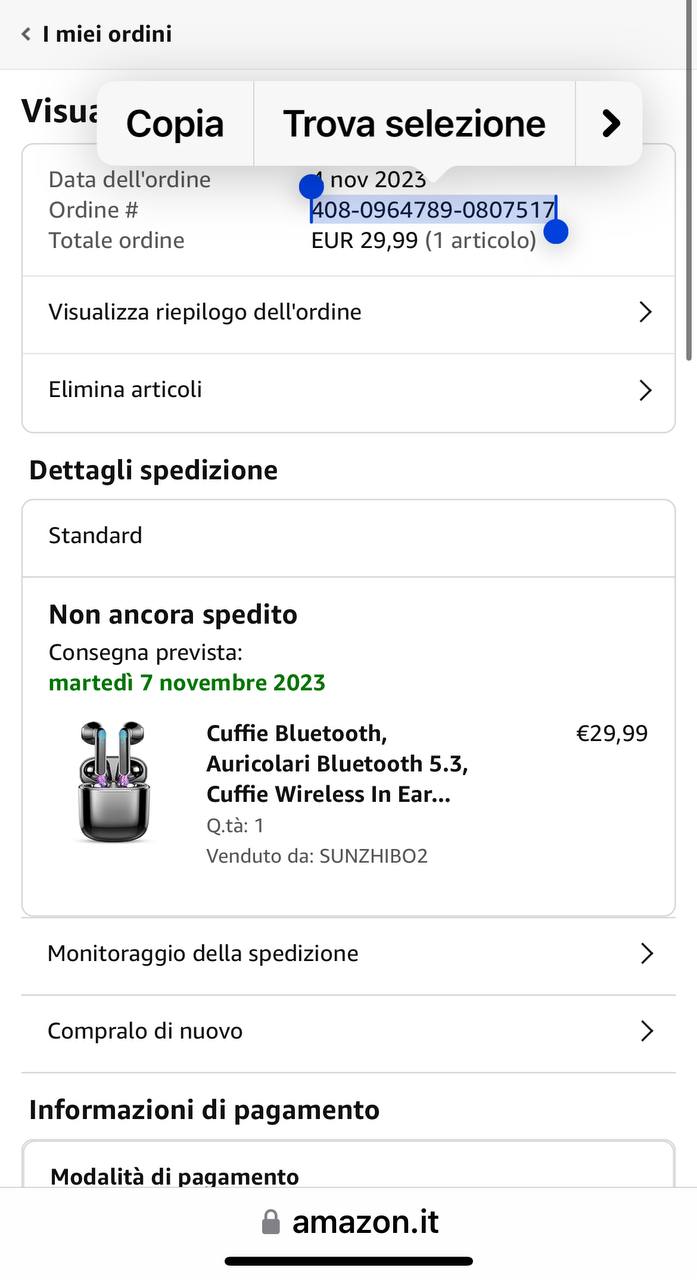The image size is (697, 1280).
Task: Tap the I miei ordini back link
Action: (106, 34)
